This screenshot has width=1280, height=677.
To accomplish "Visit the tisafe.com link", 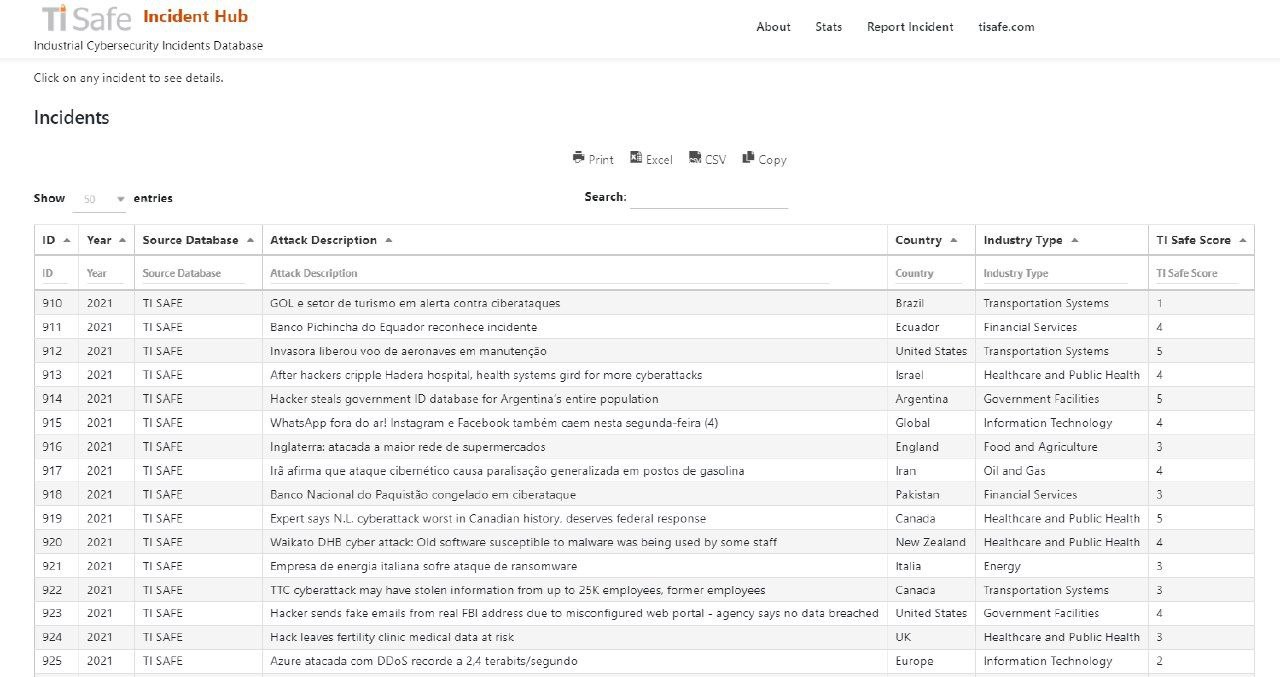I will (x=1006, y=27).
